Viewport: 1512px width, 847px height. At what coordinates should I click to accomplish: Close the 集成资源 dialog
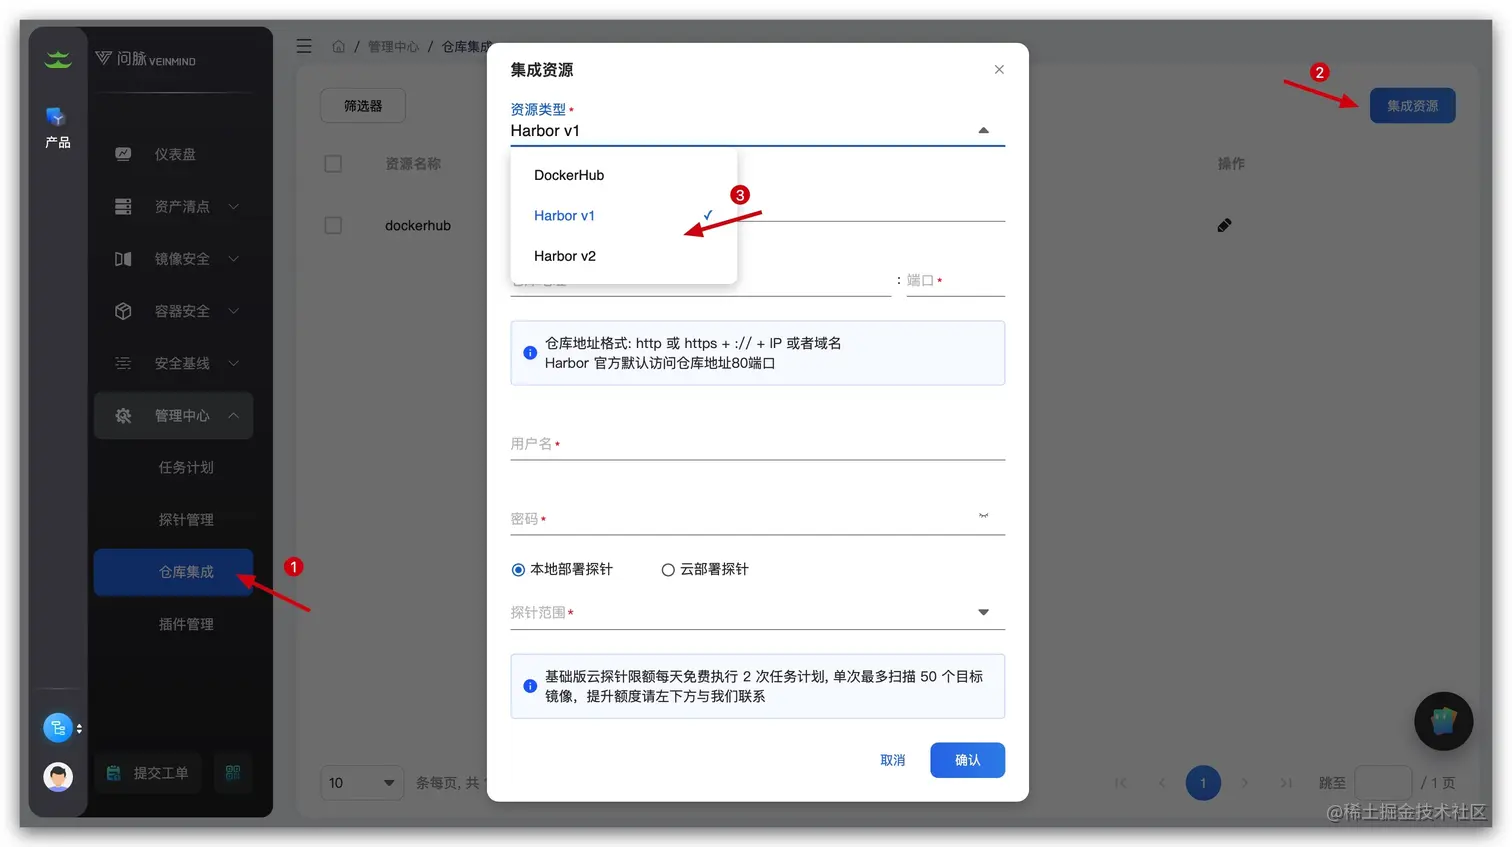tap(999, 69)
